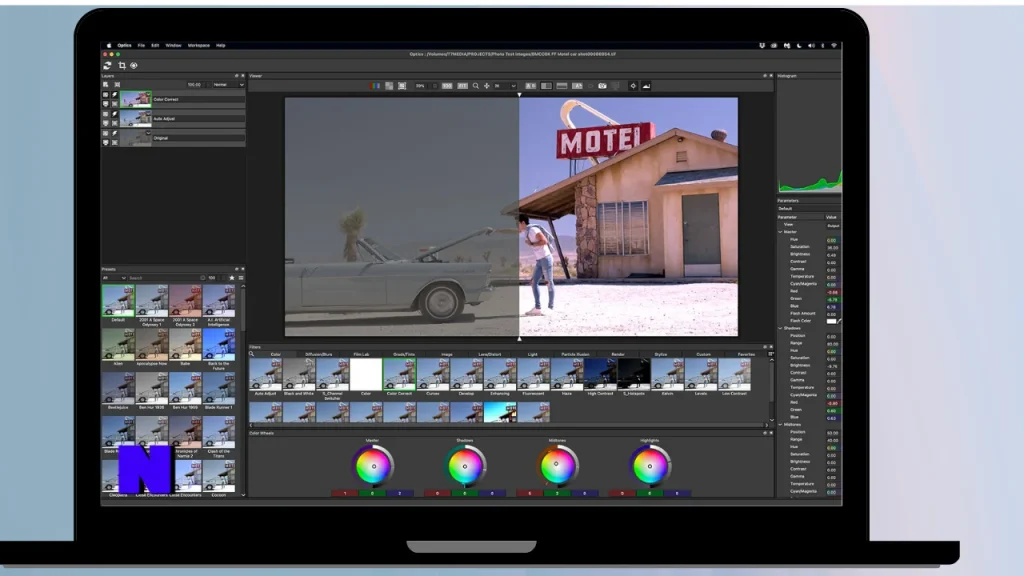
Task: Switch to the Render filter tab
Action: tap(618, 354)
